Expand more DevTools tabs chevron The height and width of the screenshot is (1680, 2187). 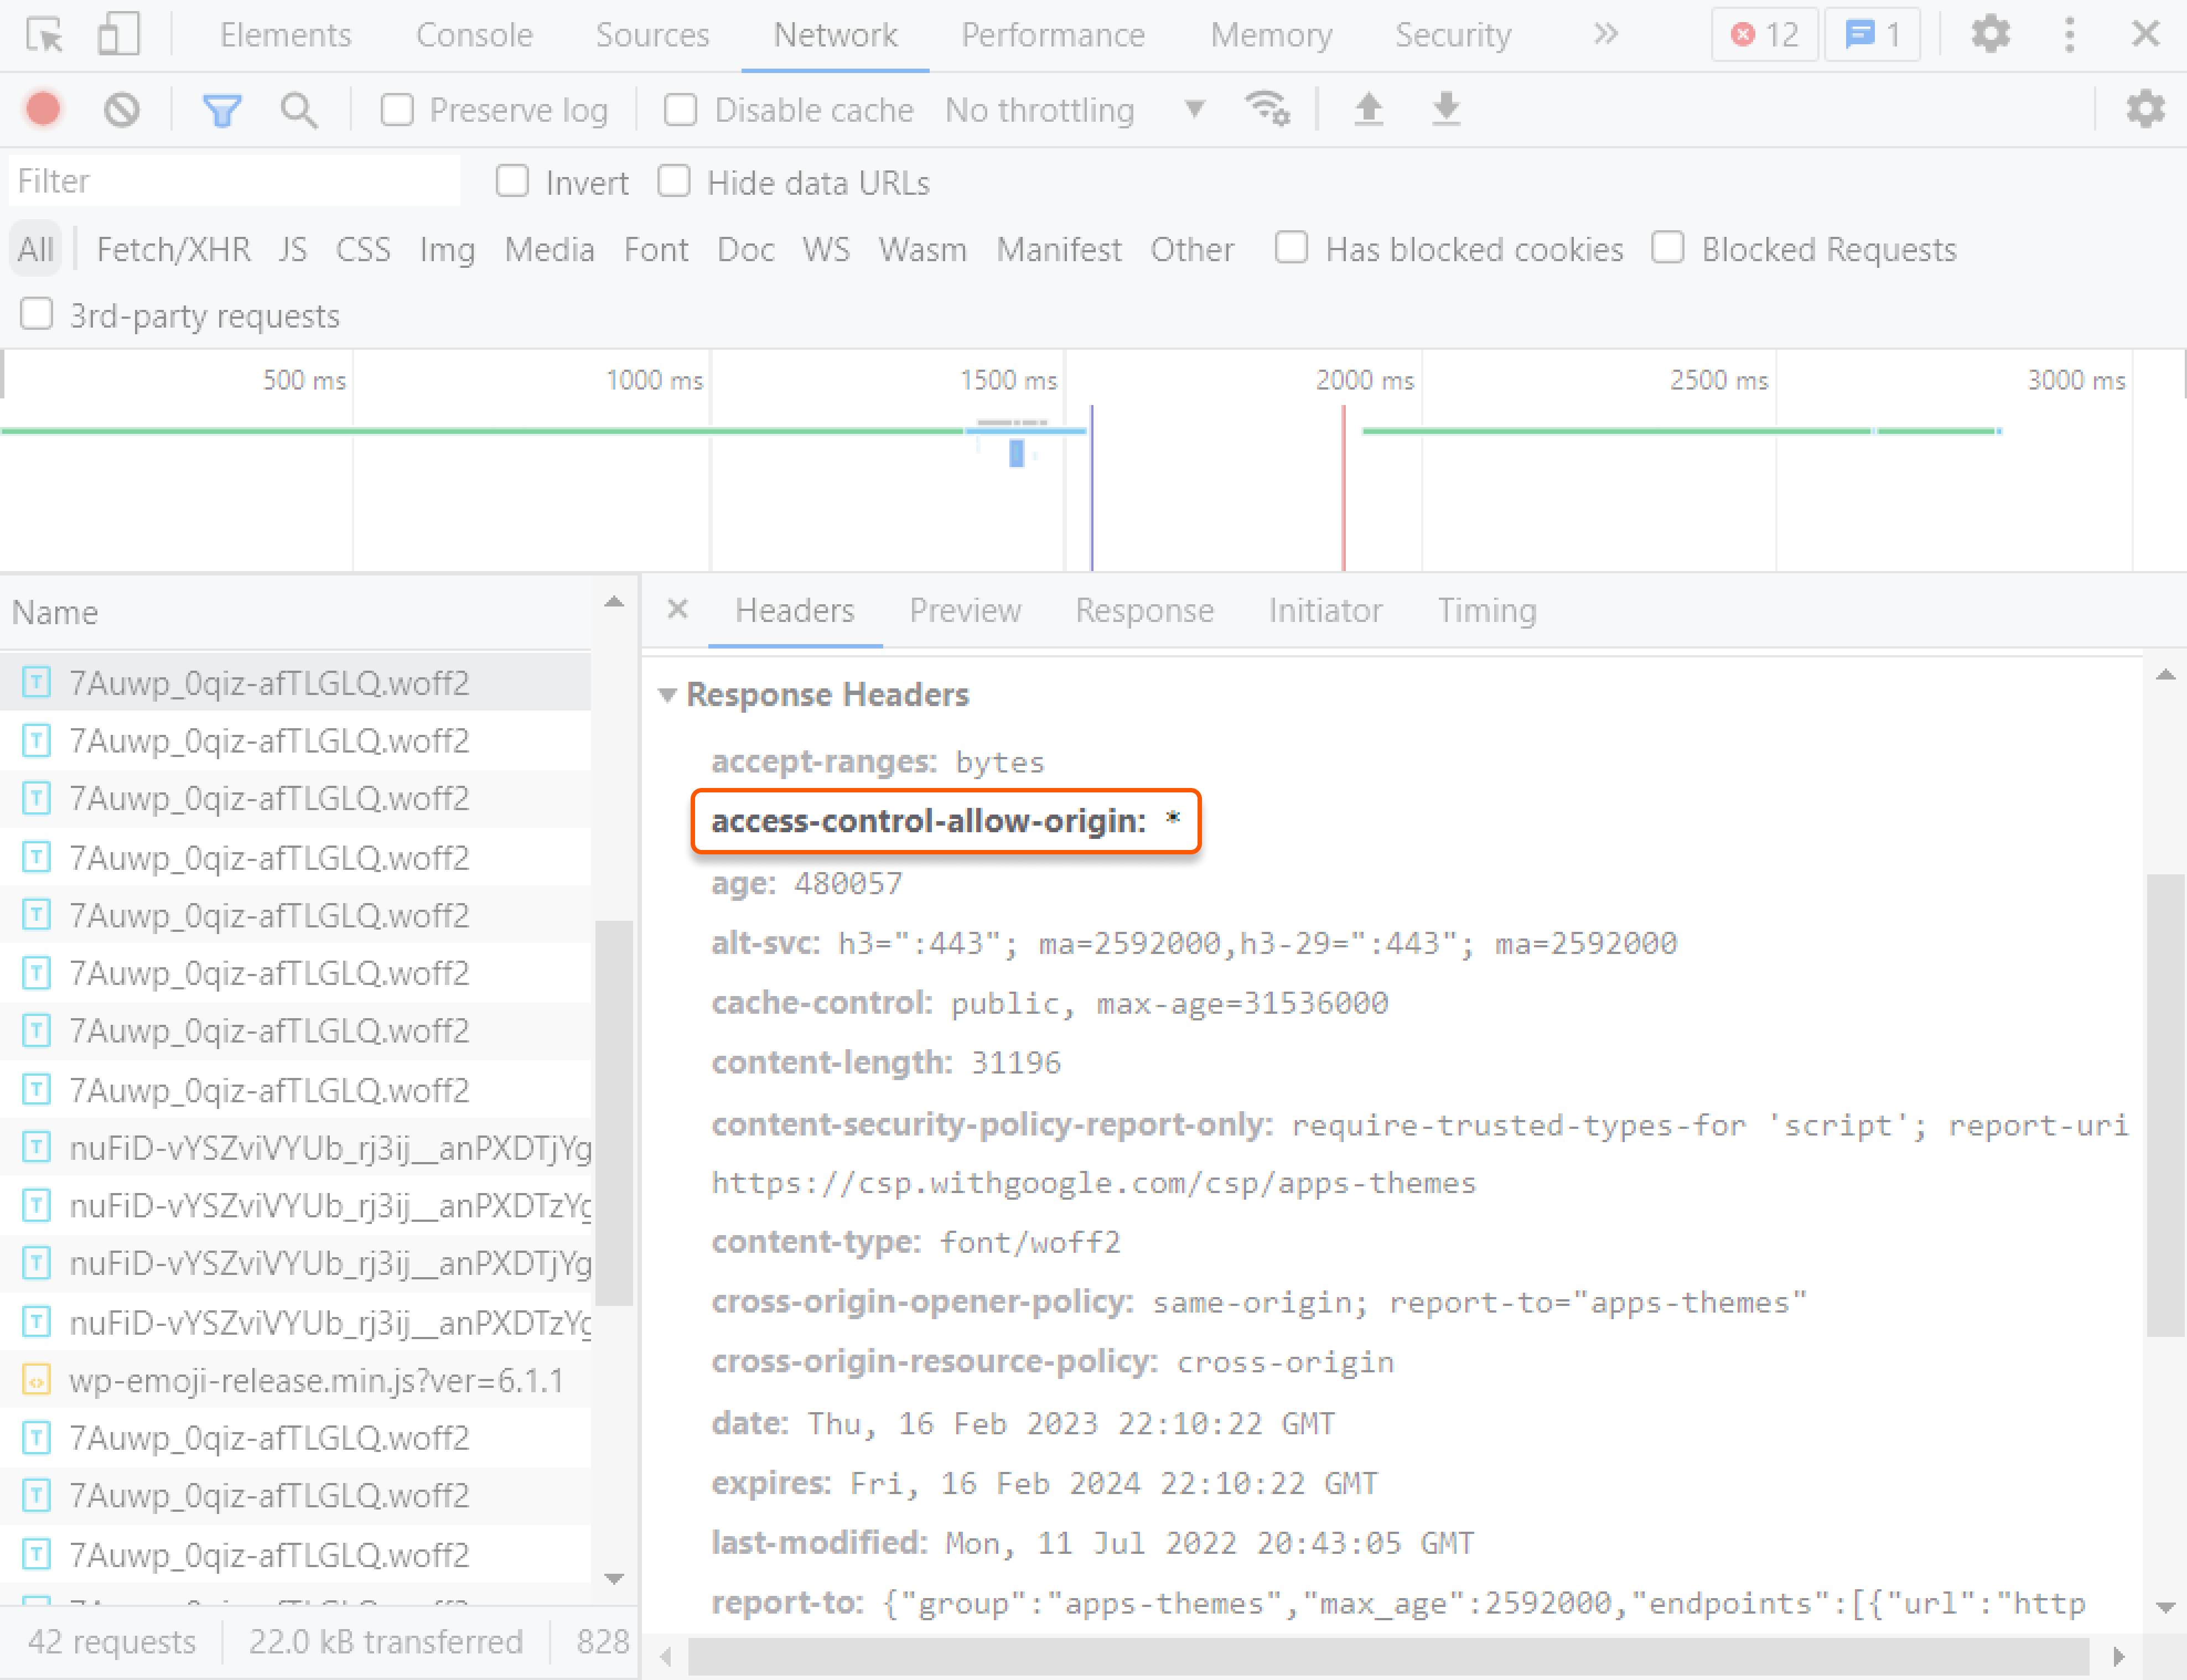coord(1605,35)
